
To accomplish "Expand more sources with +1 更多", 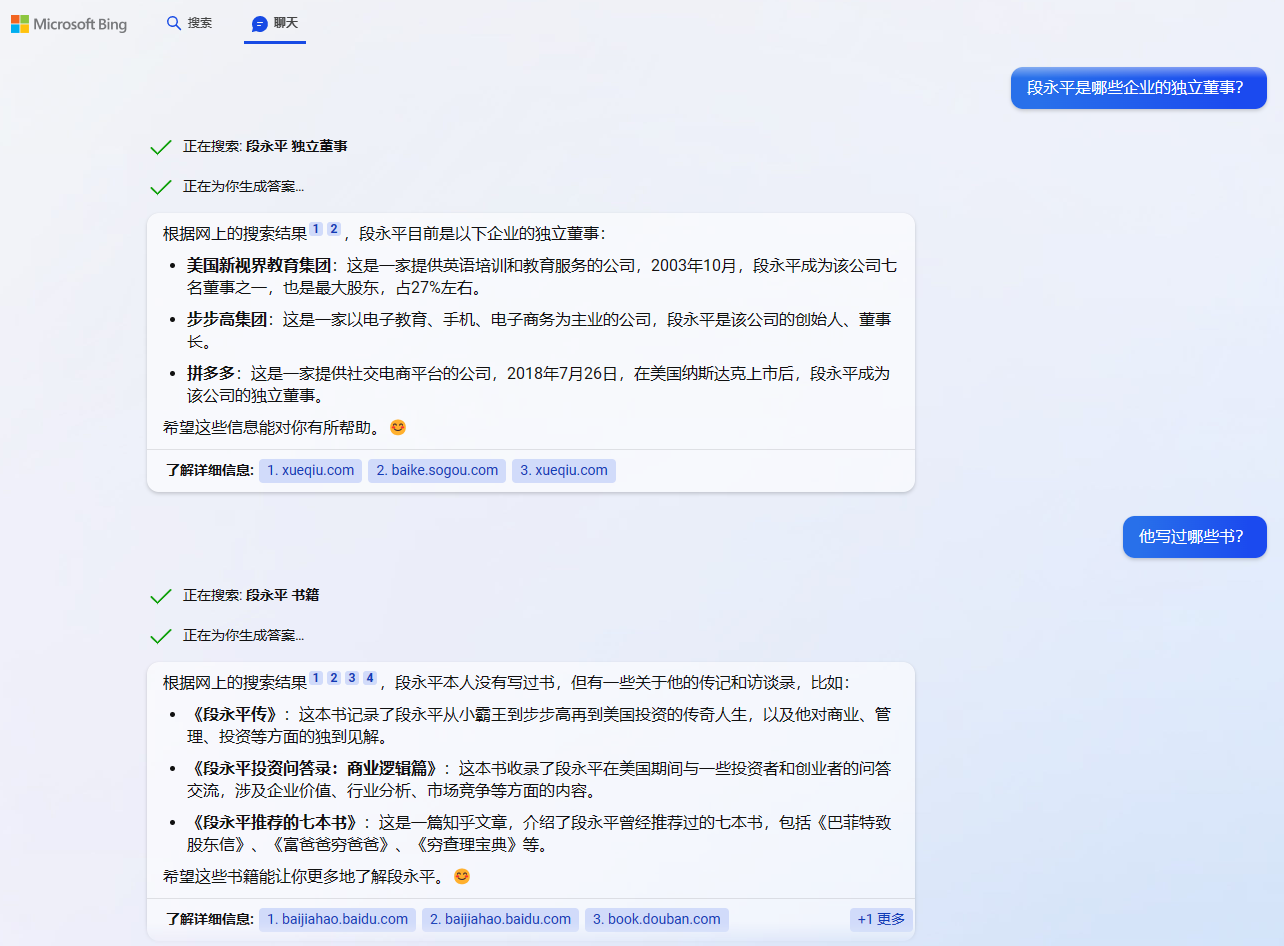I will point(879,919).
